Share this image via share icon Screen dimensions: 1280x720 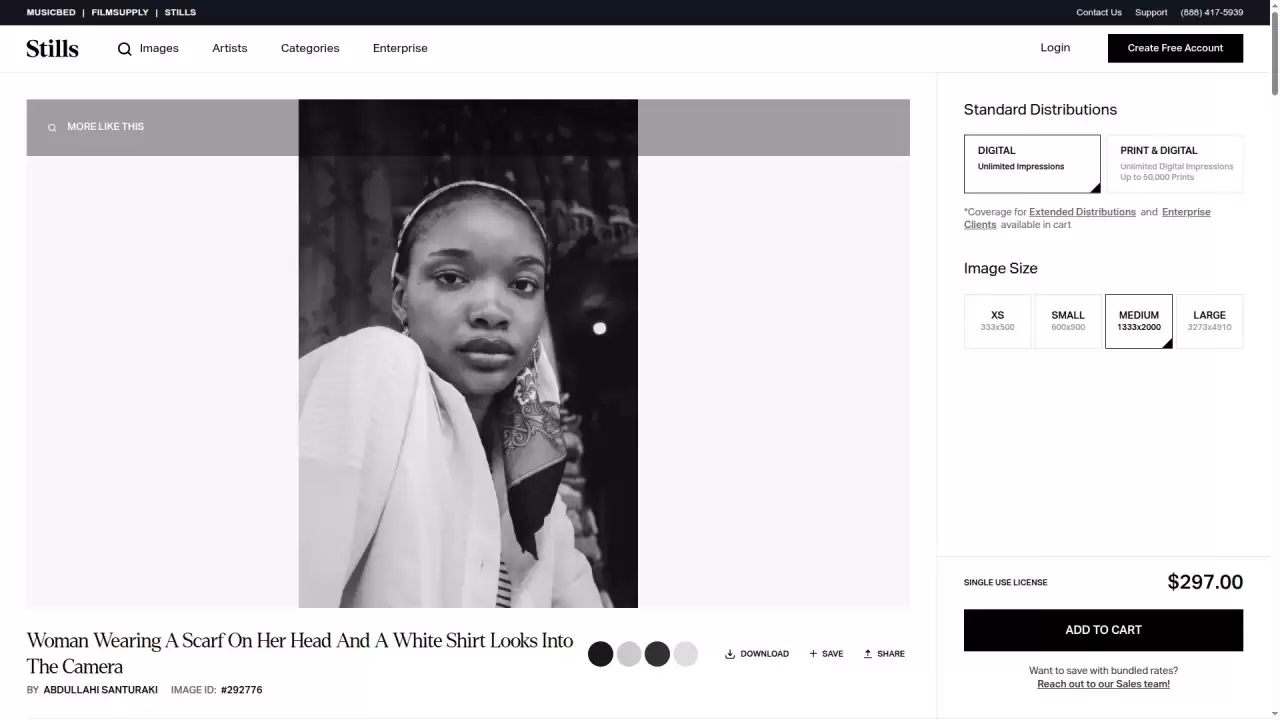click(868, 654)
